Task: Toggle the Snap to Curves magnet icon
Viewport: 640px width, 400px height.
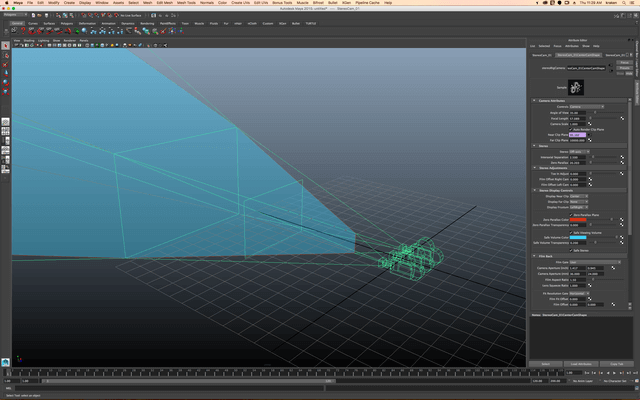Action: (x=90, y=15)
